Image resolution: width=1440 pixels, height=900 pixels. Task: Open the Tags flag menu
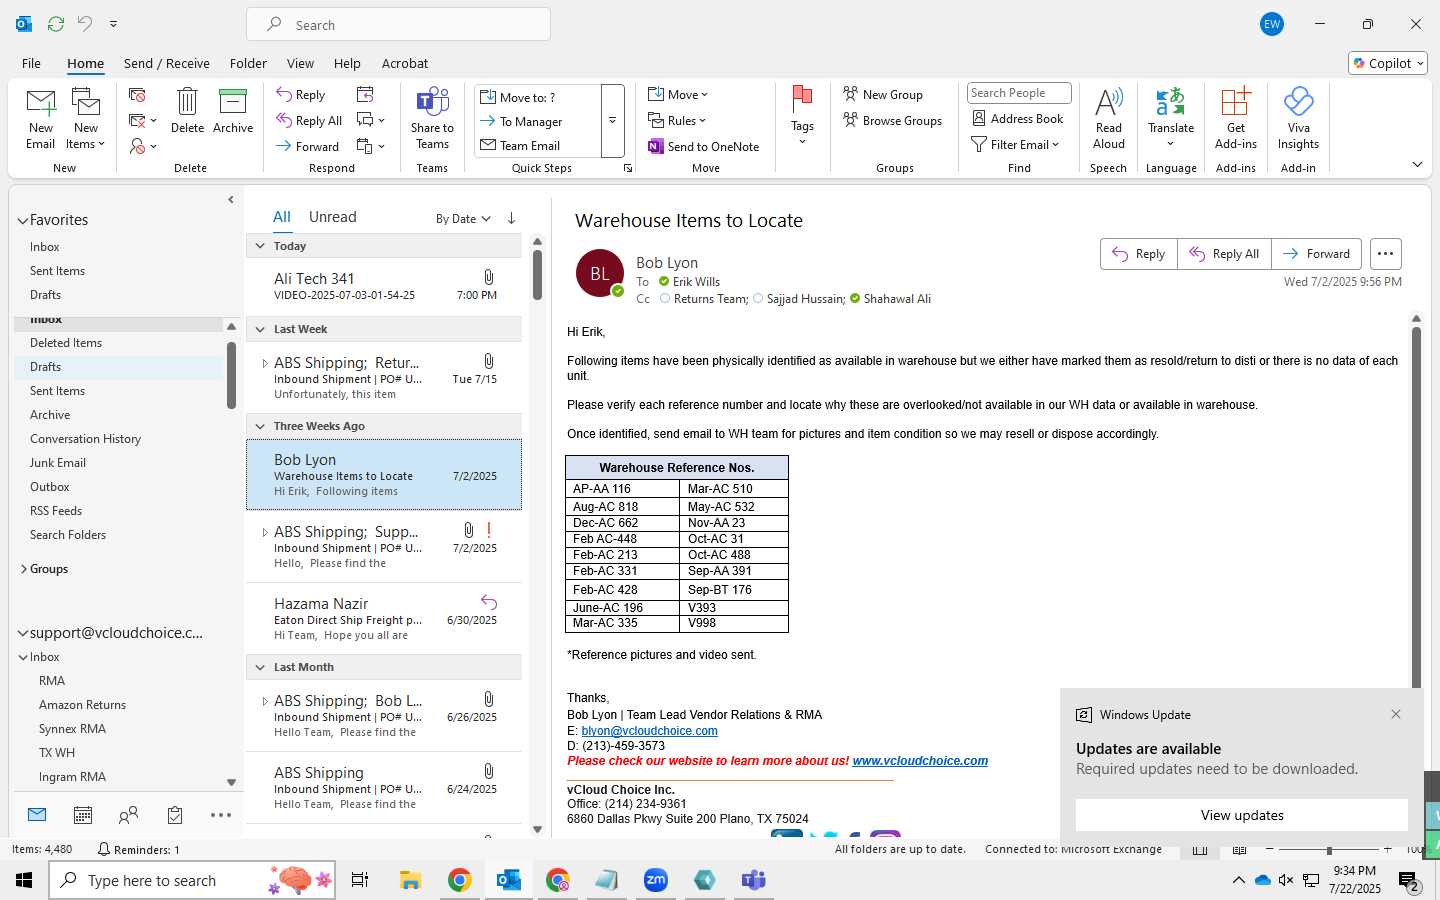[802, 116]
